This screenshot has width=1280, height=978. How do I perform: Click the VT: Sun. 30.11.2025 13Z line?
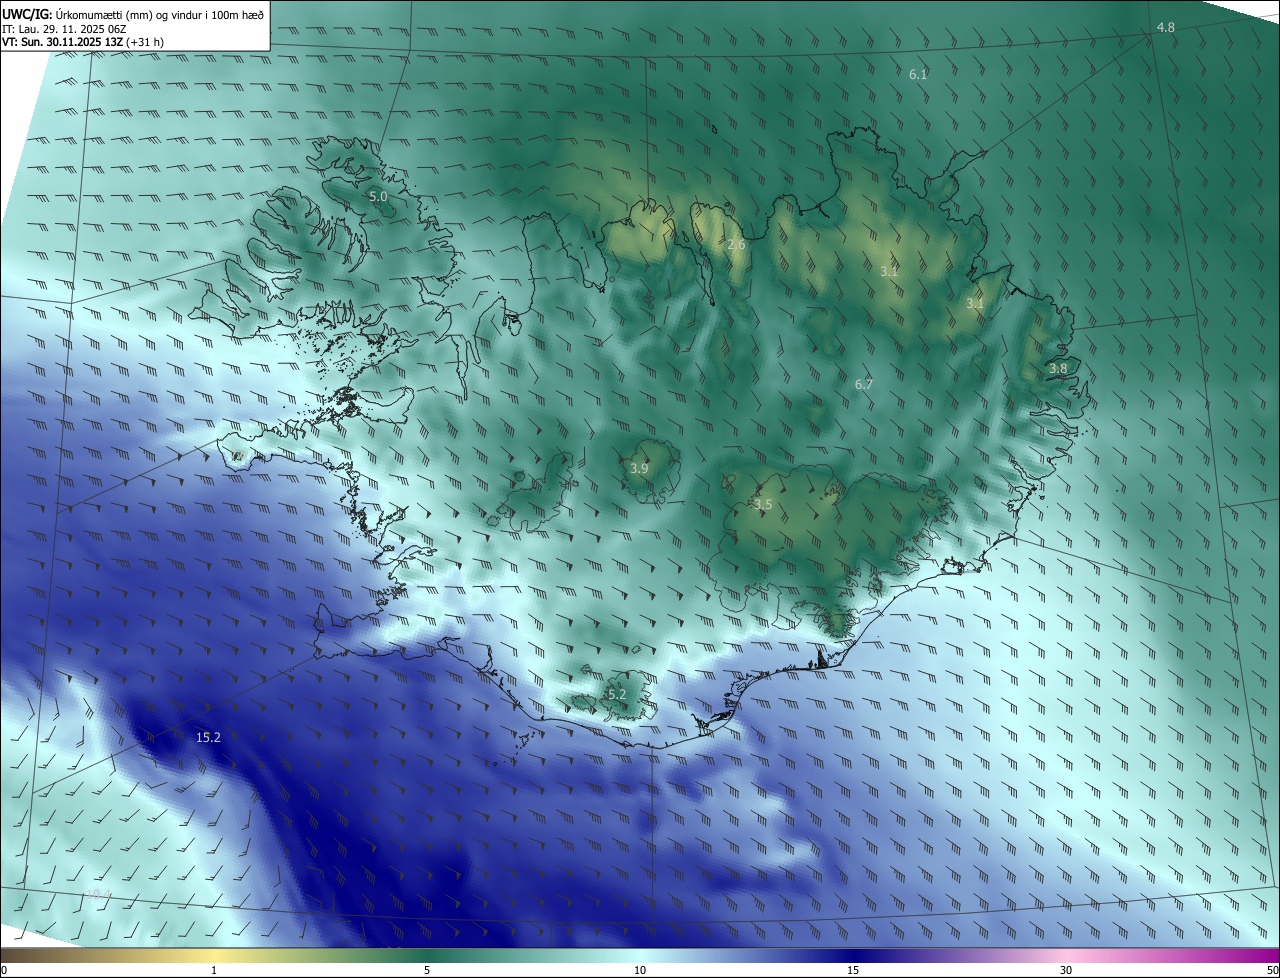coord(83,42)
